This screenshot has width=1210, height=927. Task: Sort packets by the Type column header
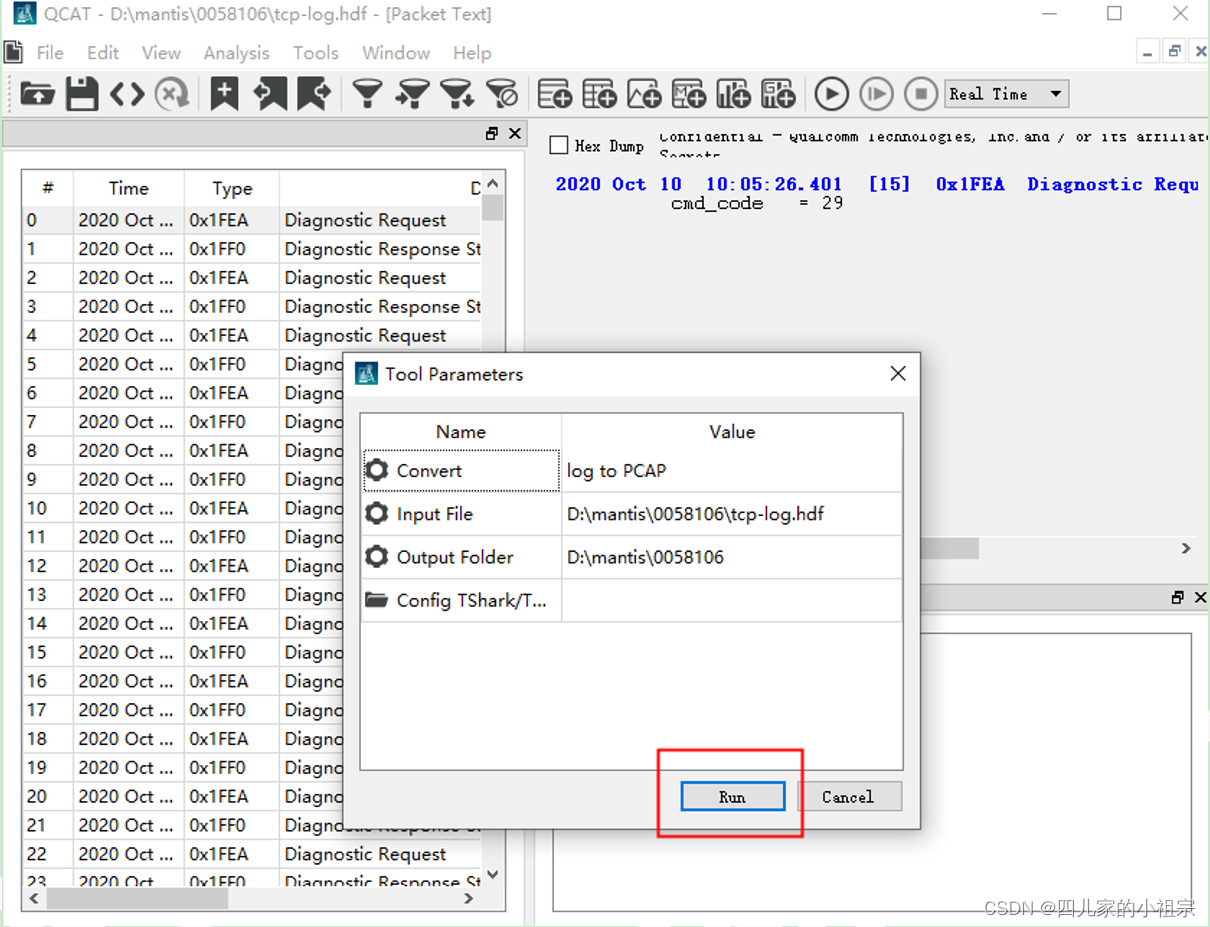pos(232,188)
